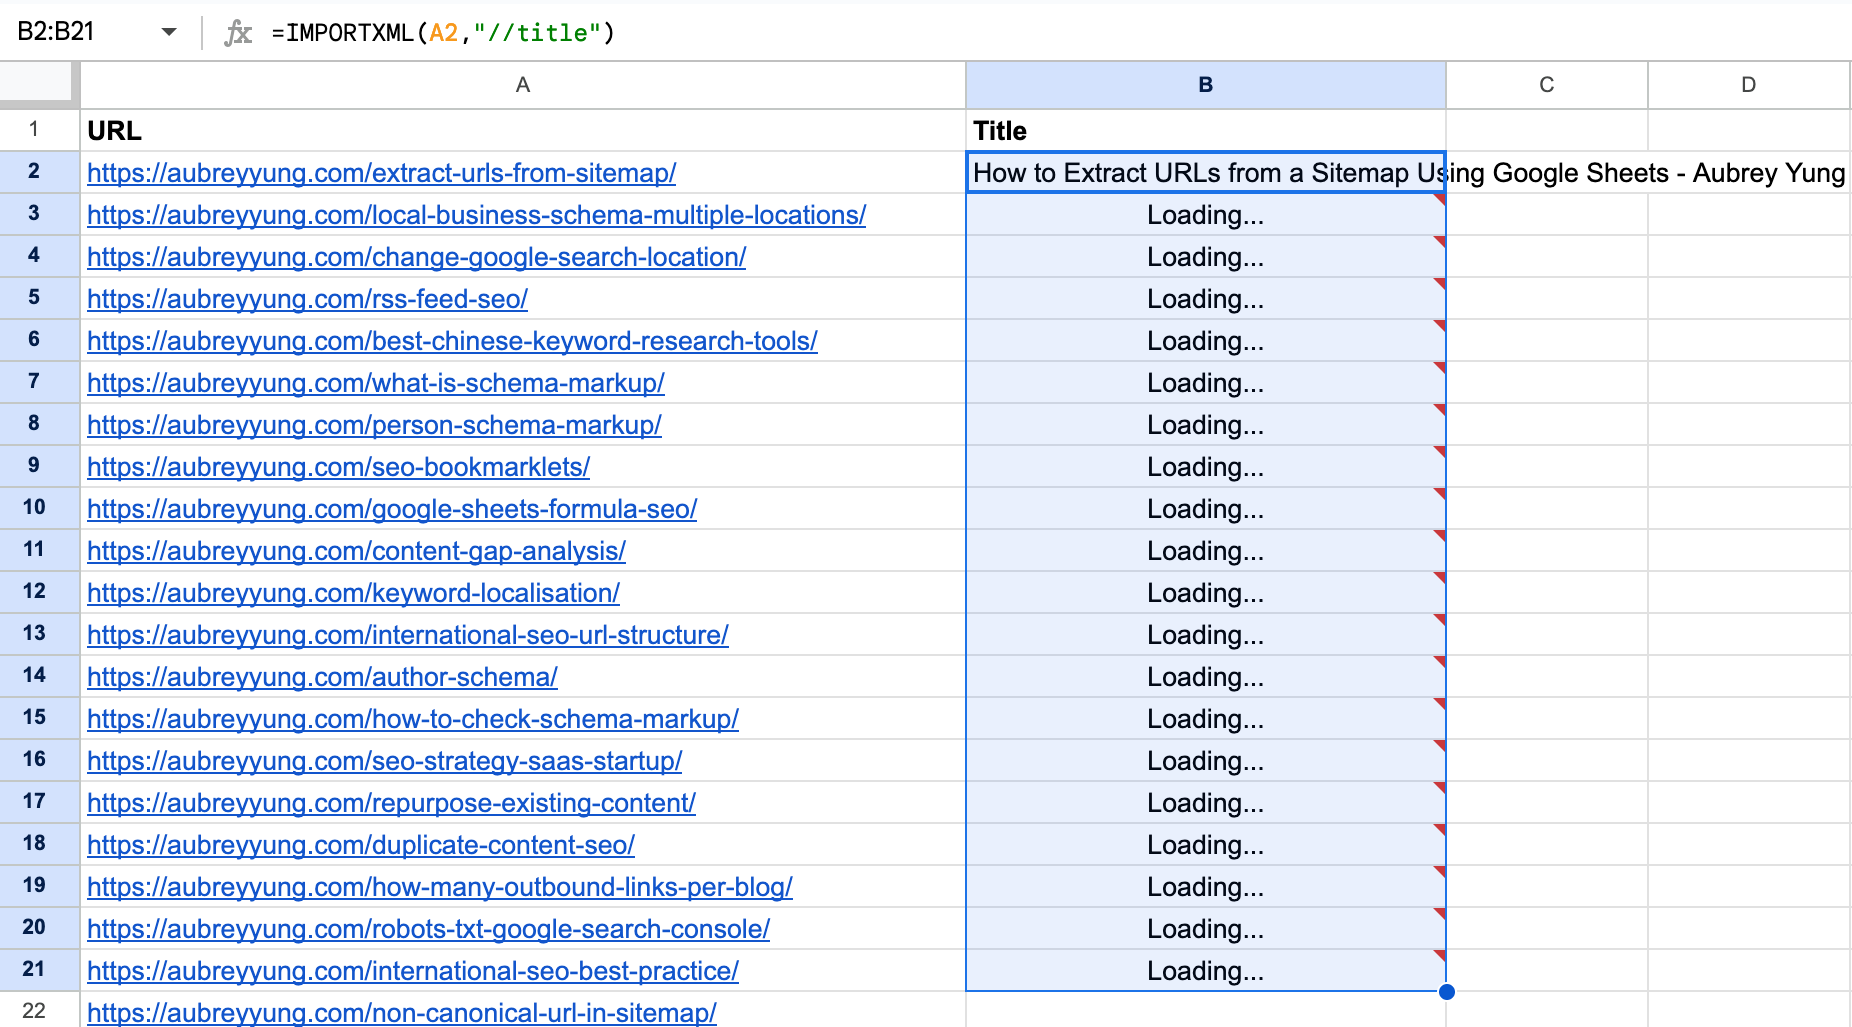Open the rss-feed-seo link
The width and height of the screenshot is (1852, 1027).
[308, 299]
